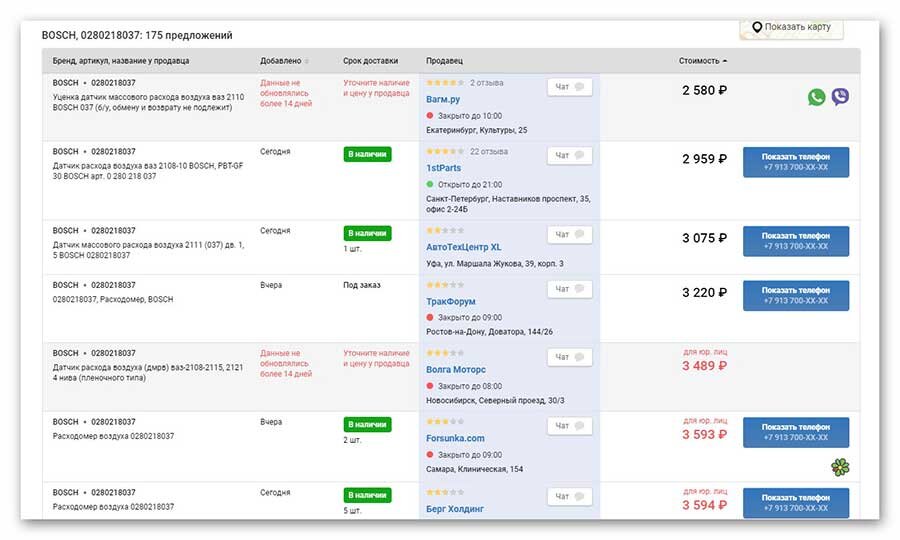Click star rating of Берг Холдинг seller
Viewport: 900px width, 540px height.
click(x=445, y=492)
